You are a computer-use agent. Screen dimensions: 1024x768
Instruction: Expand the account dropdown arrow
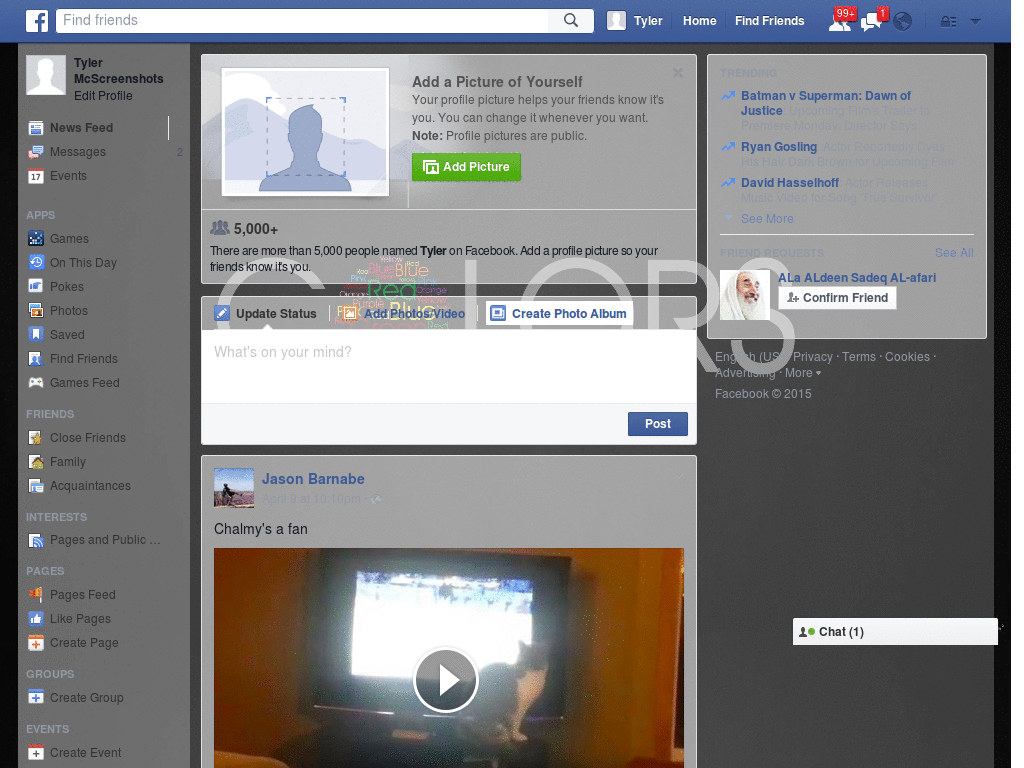click(975, 21)
